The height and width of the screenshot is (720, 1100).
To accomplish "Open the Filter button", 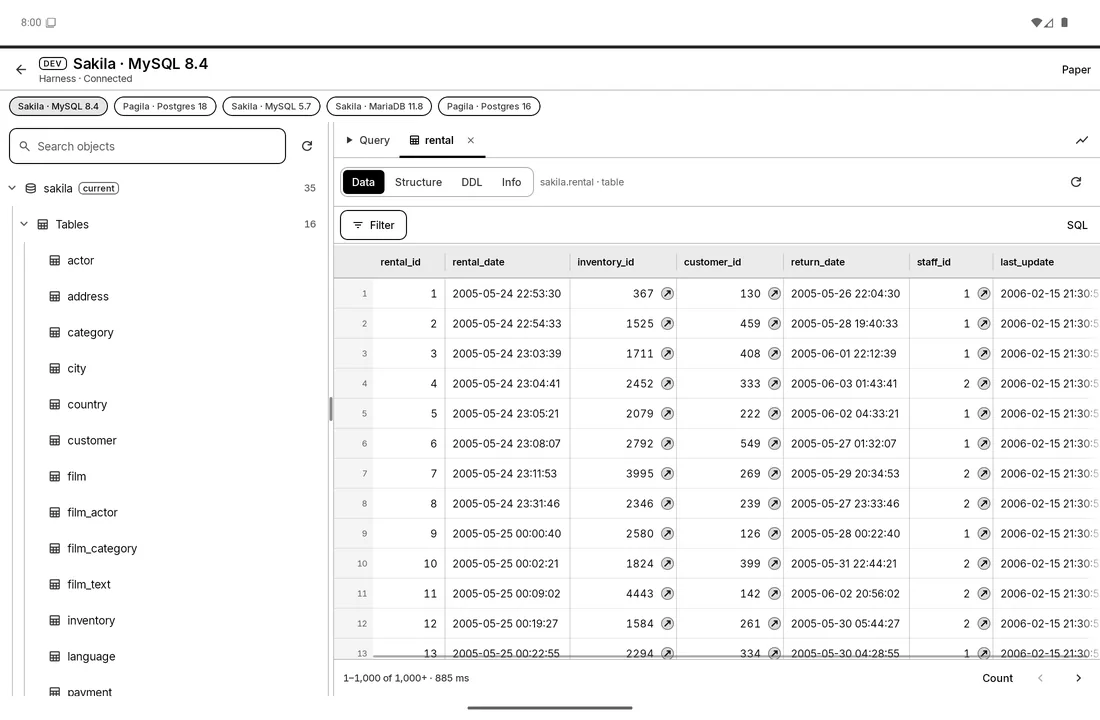I will (x=373, y=225).
